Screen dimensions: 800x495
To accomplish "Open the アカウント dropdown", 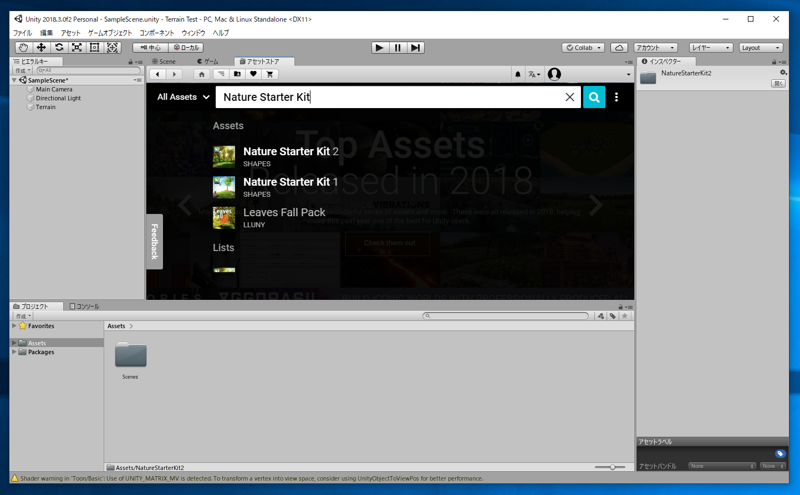I will click(655, 47).
